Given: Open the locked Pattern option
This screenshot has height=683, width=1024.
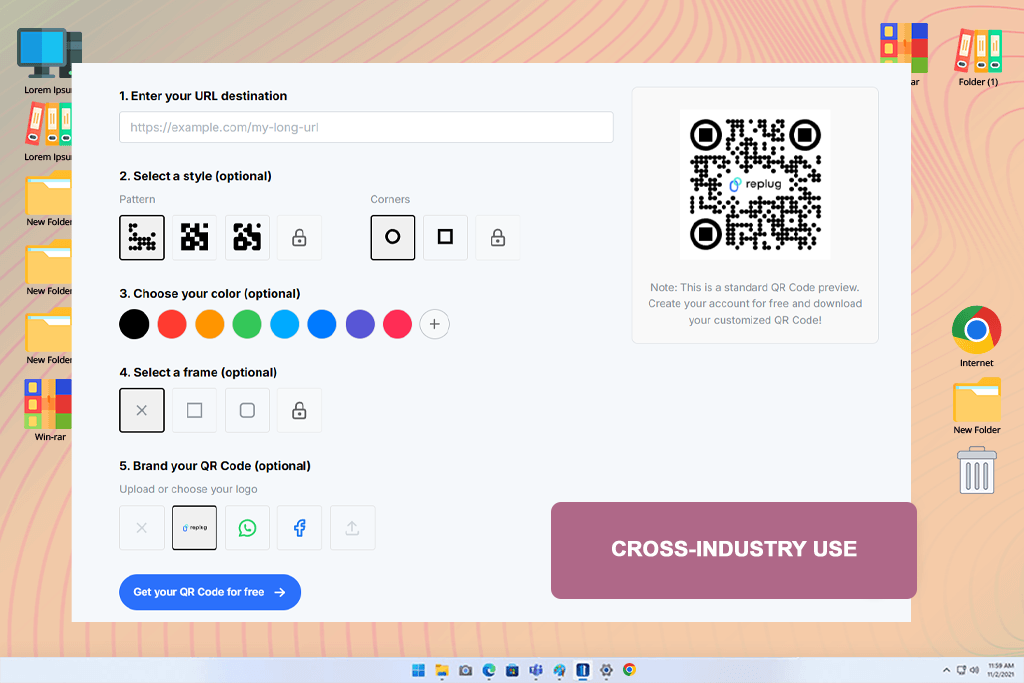Looking at the screenshot, I should click(x=299, y=238).
